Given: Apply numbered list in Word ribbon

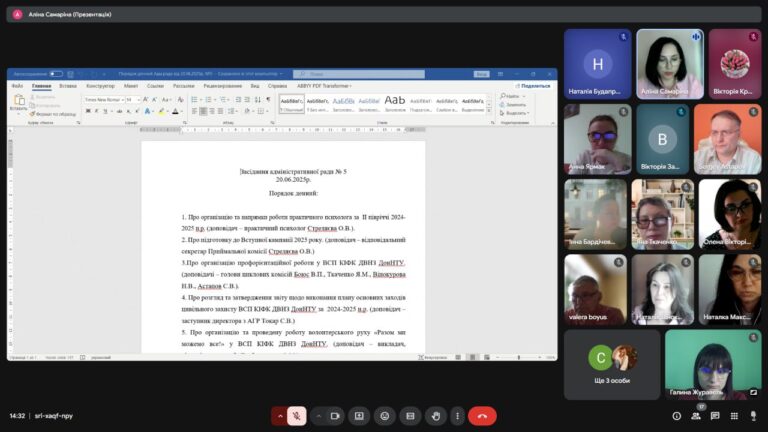Looking at the screenshot, I should (208, 99).
